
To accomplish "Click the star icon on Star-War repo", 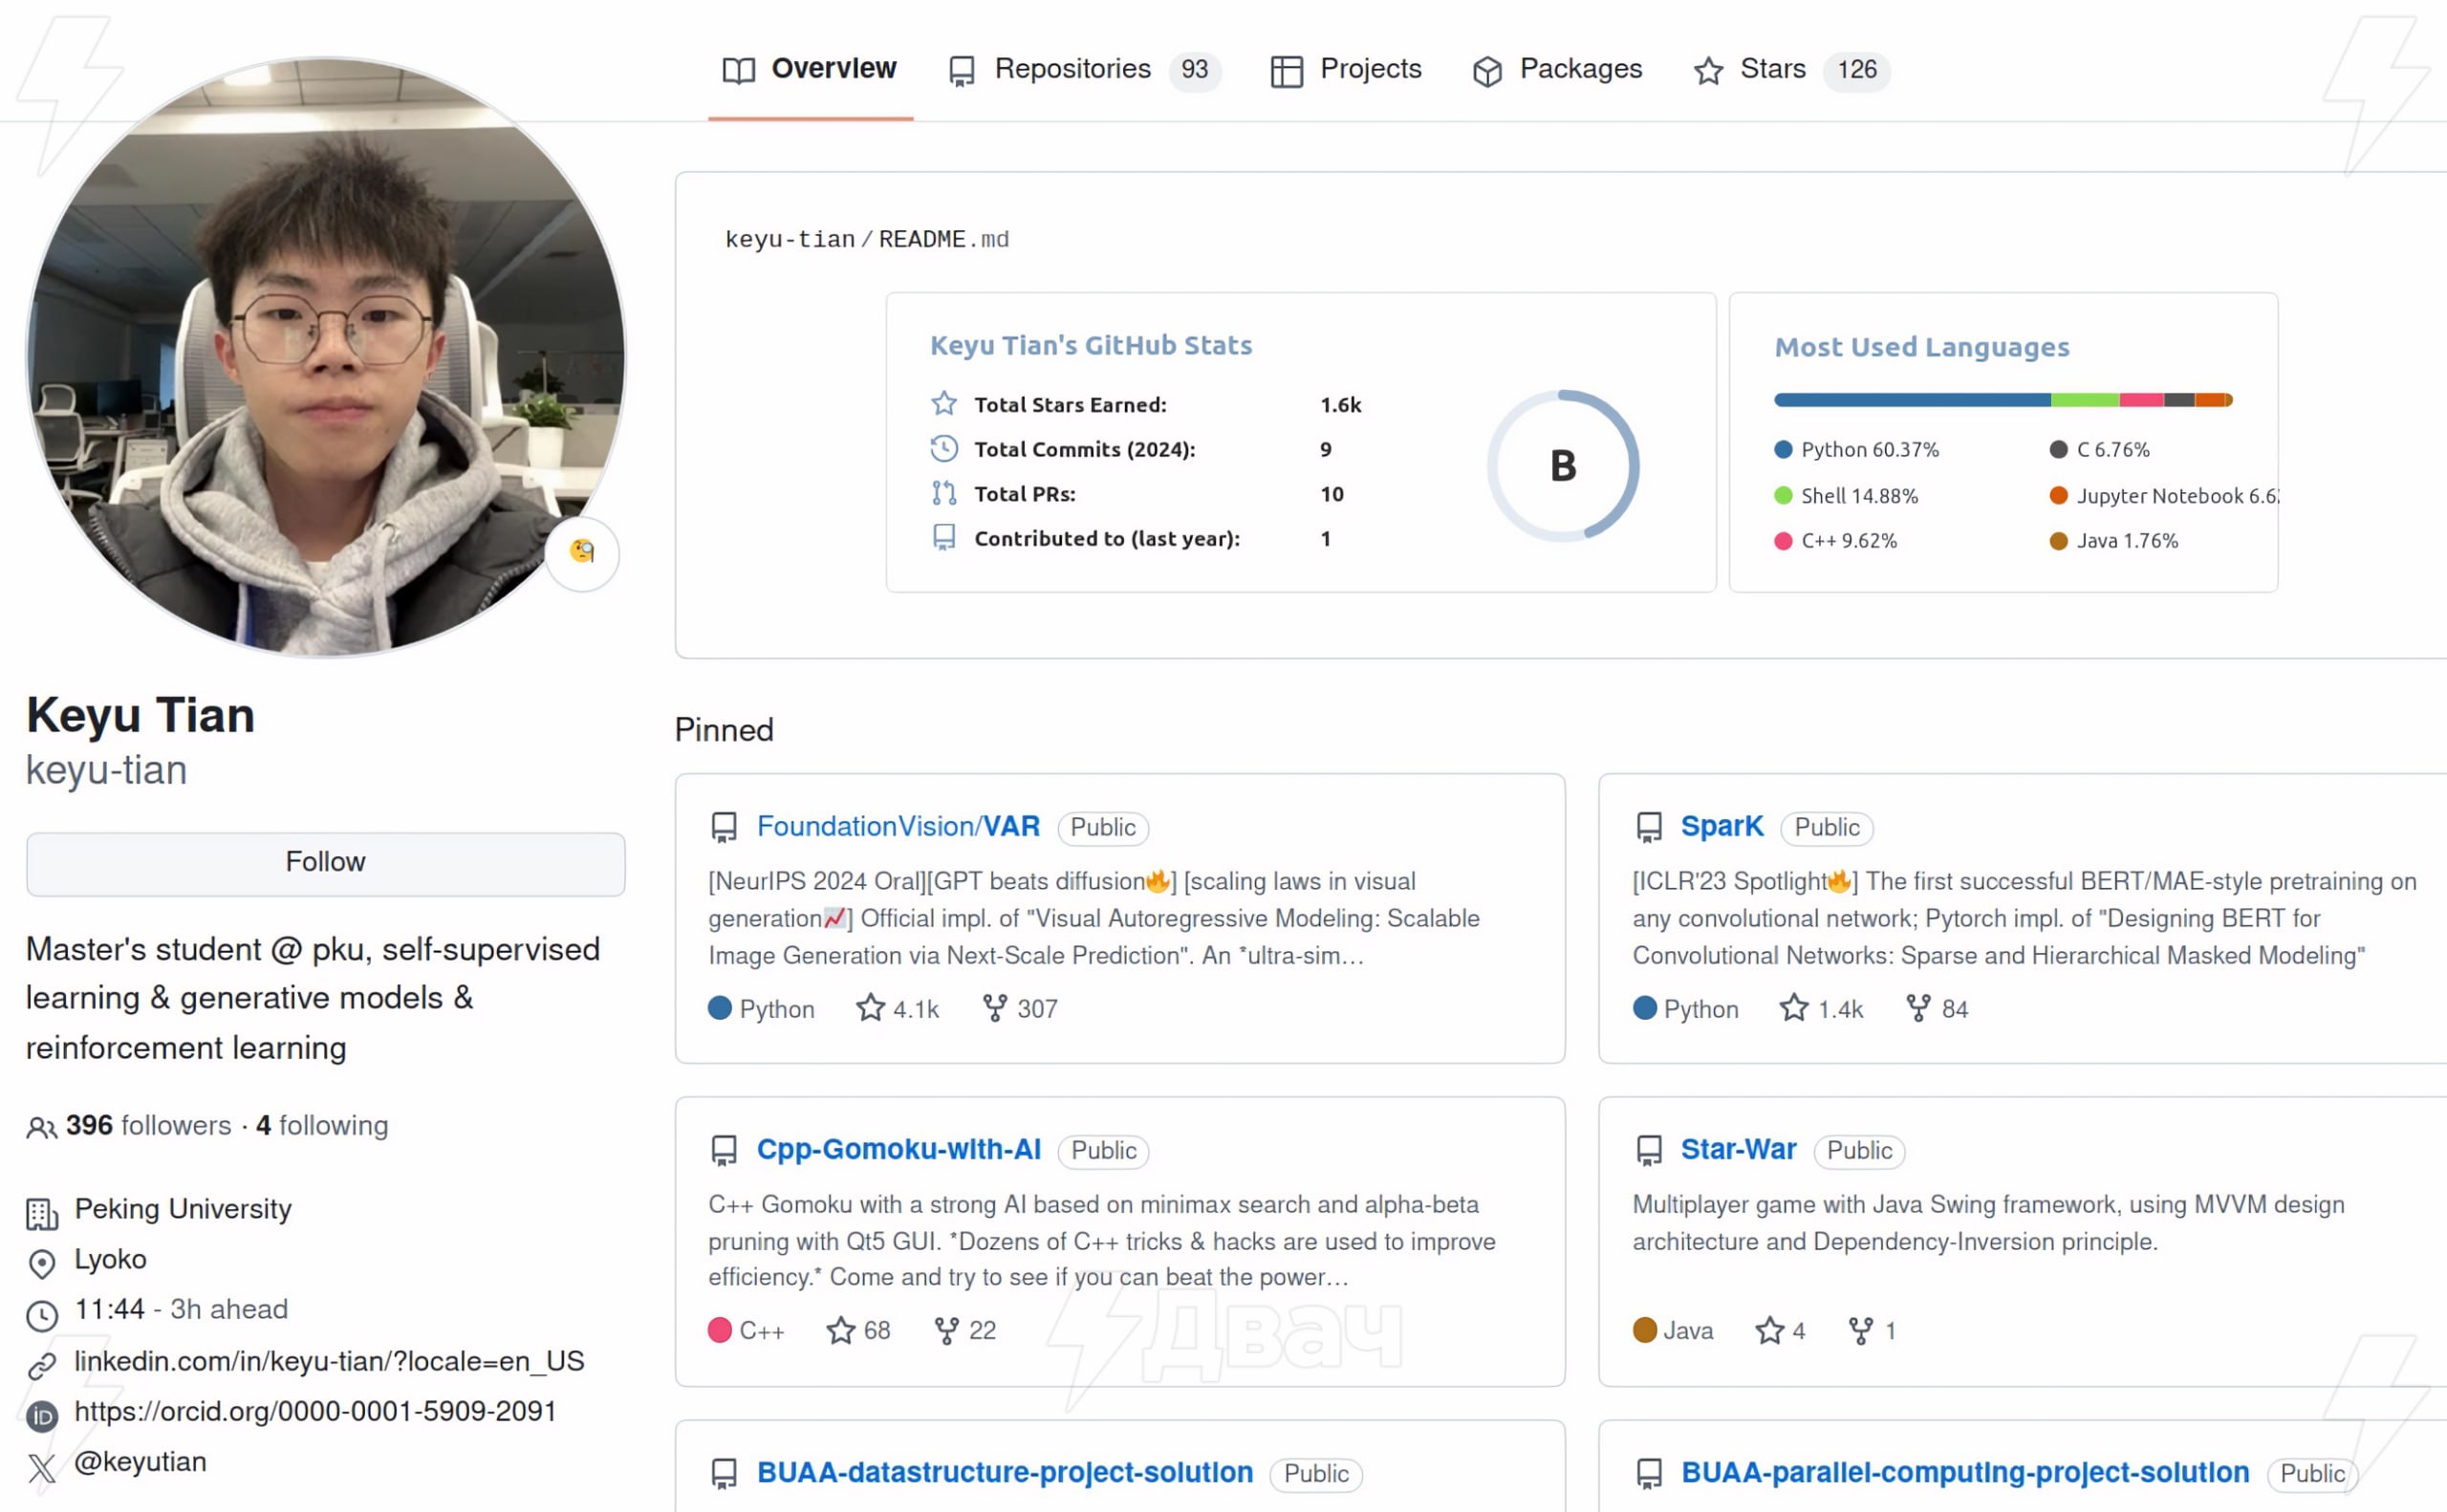I will 1769,1331.
